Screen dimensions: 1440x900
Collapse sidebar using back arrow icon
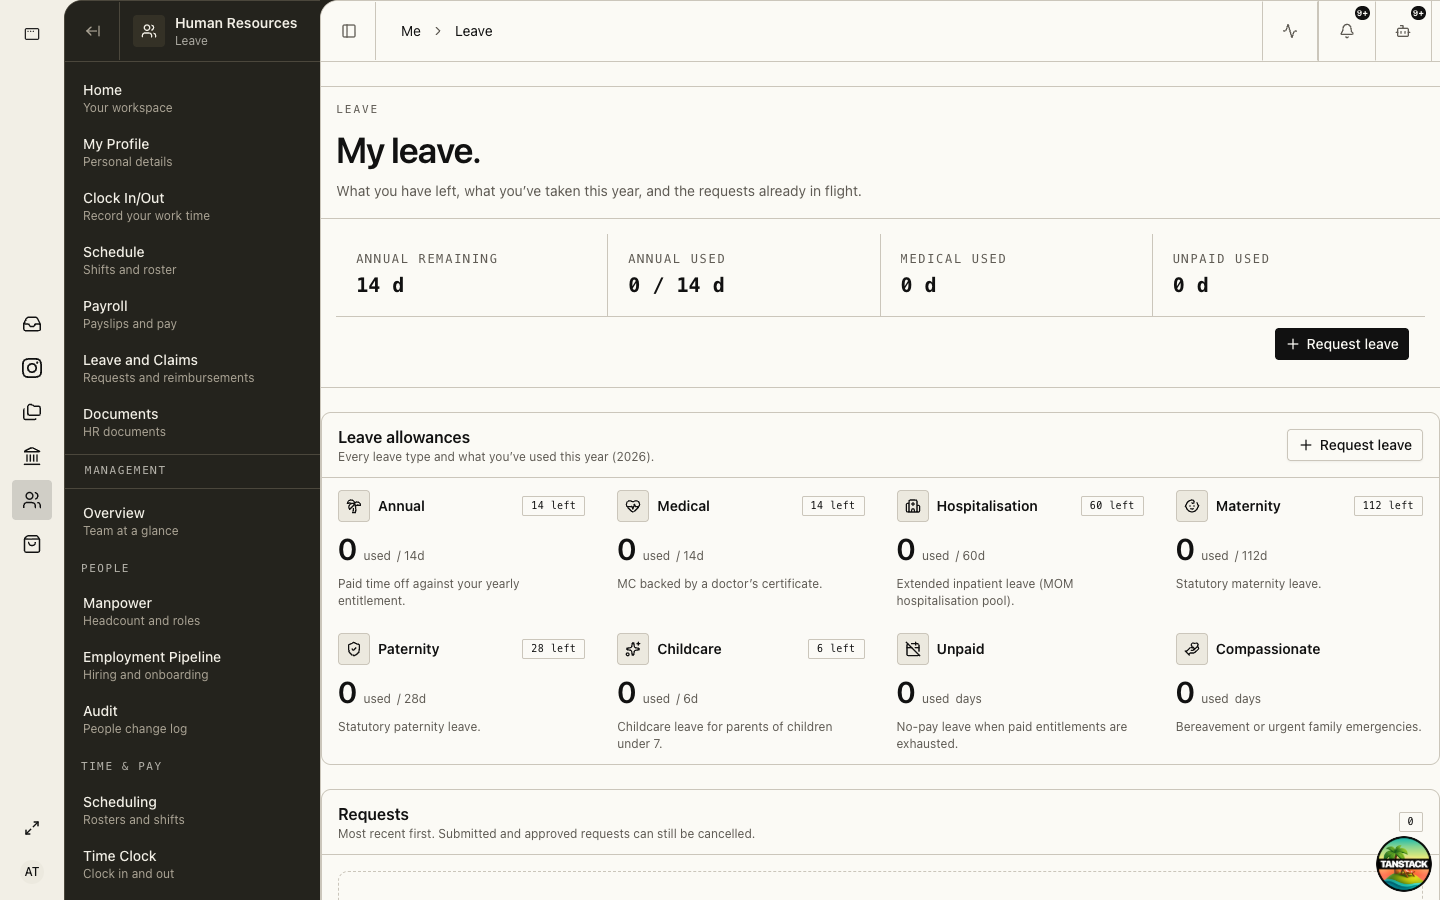pos(93,31)
